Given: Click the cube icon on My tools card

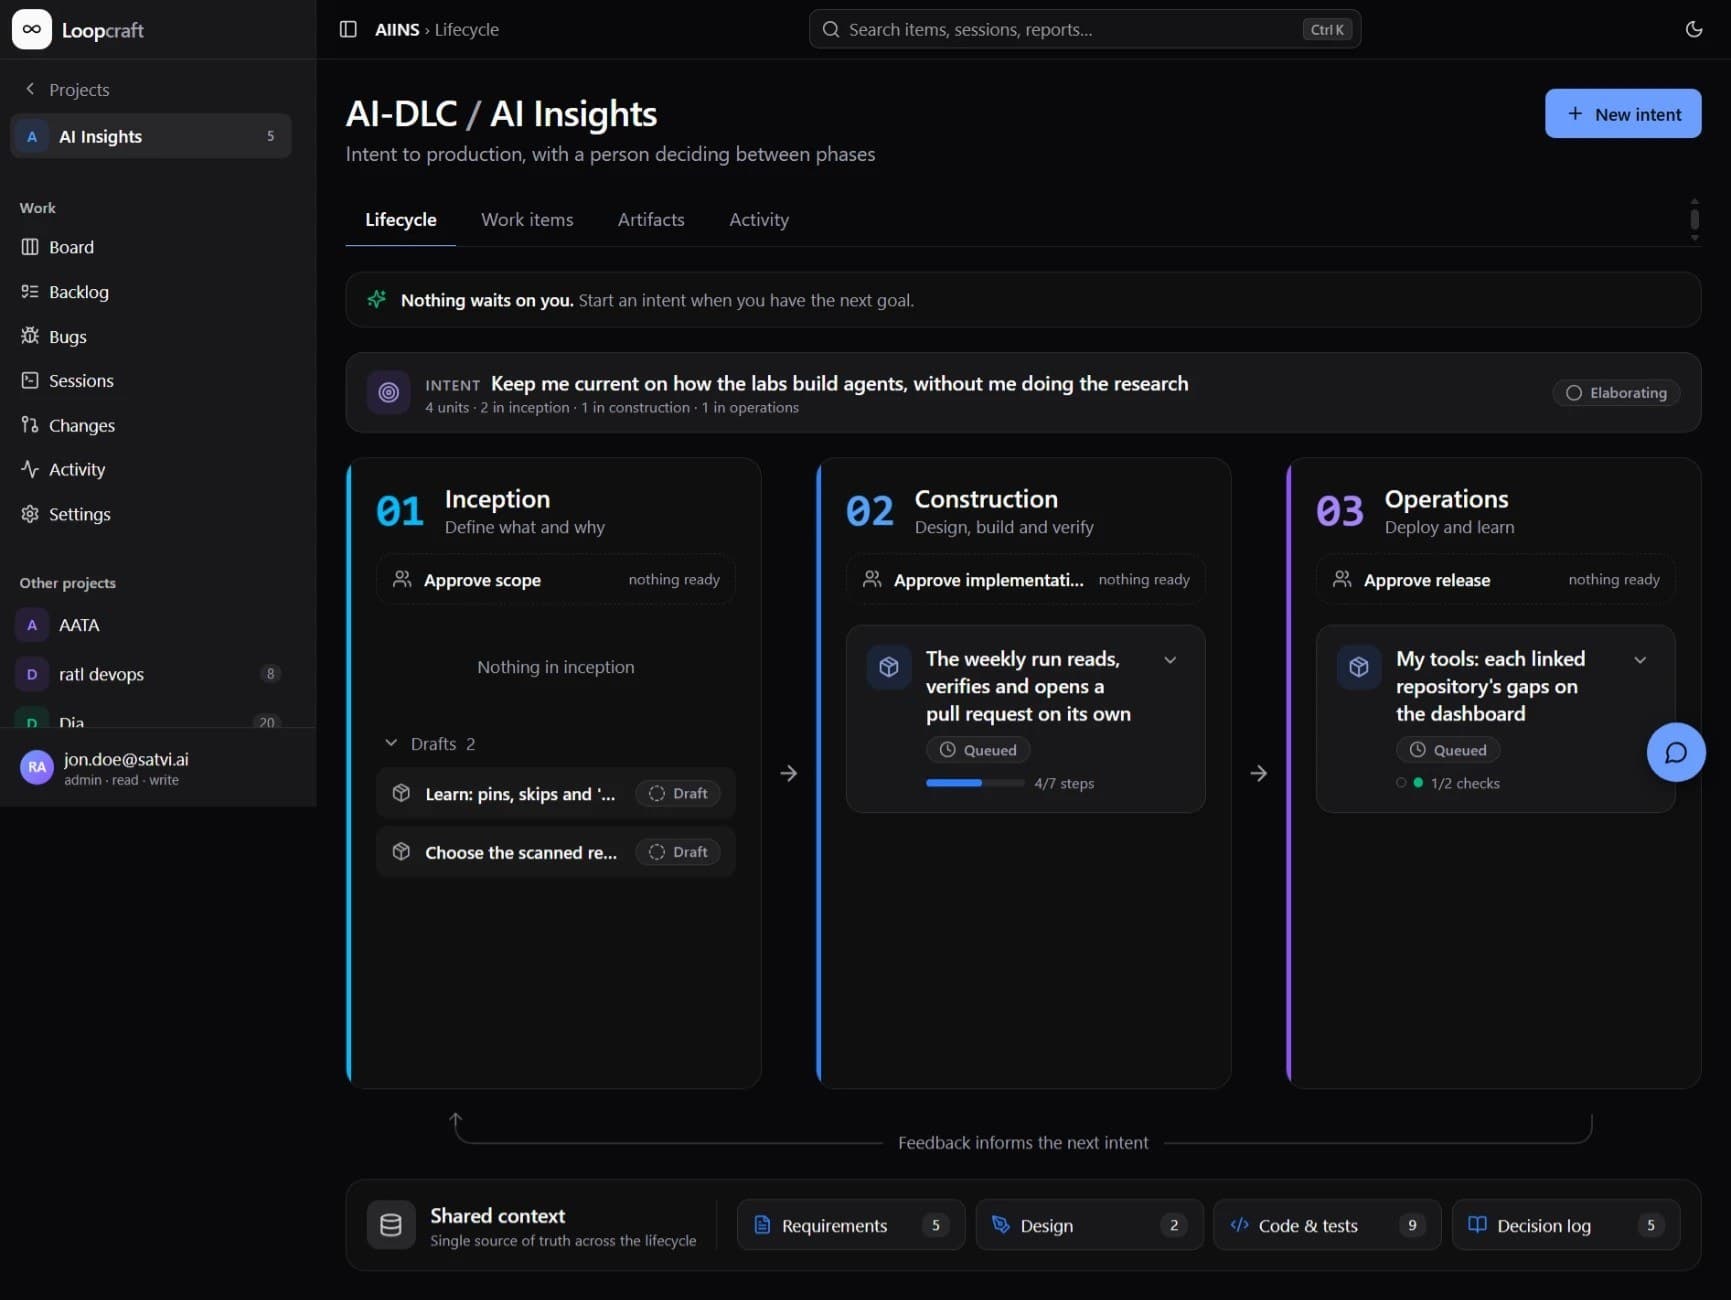Looking at the screenshot, I should pos(1359,667).
